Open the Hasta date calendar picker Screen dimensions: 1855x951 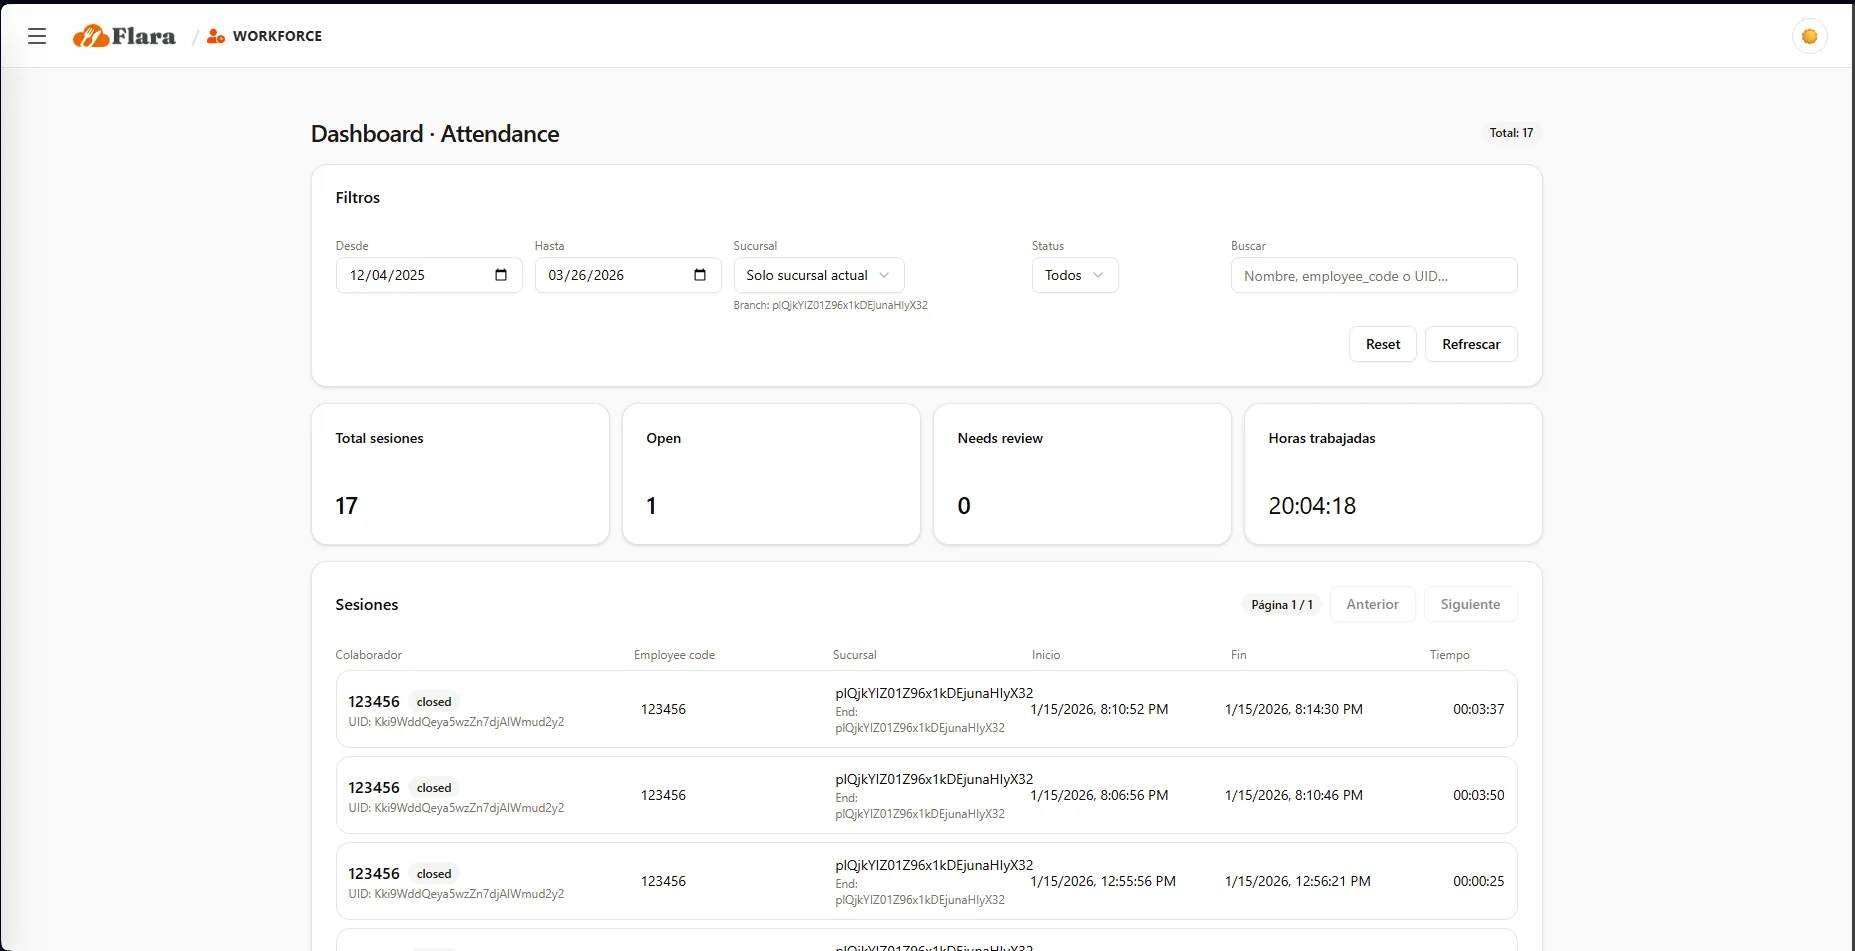pos(700,275)
